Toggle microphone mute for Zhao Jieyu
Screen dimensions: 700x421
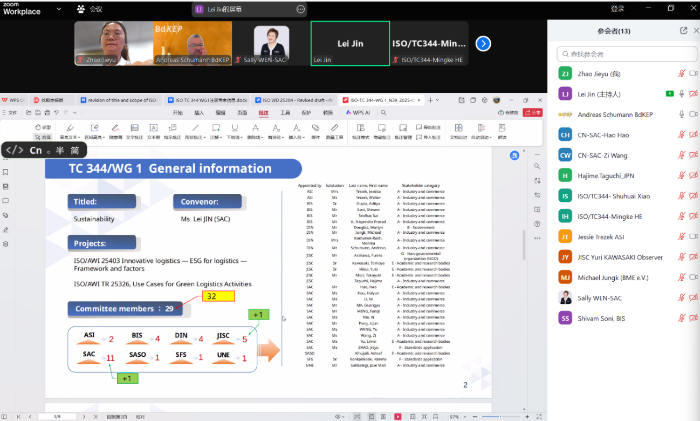681,73
